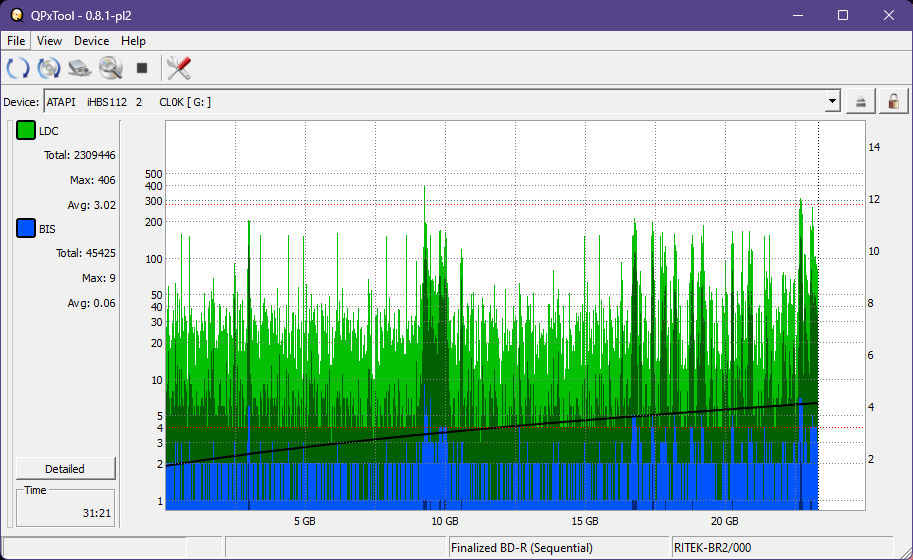Image resolution: width=913 pixels, height=560 pixels.
Task: Click Finalized BD-R (Sequential) status text
Action: (x=522, y=548)
